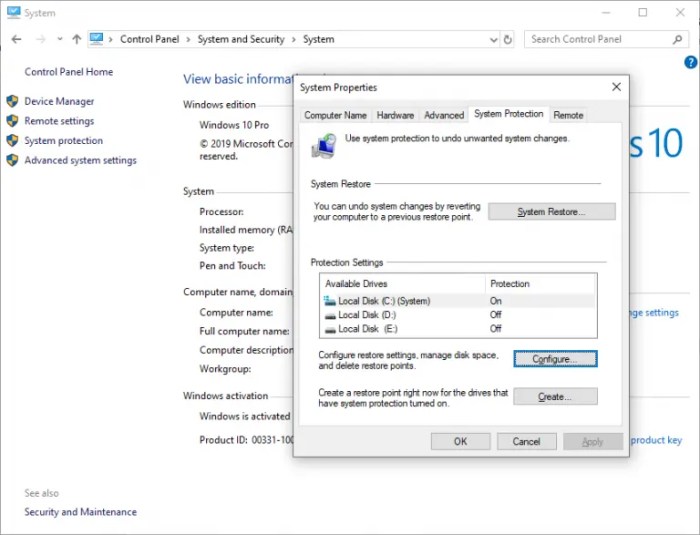Click the Protection column header
Viewport: 700px width, 535px height.
pyautogui.click(x=540, y=284)
